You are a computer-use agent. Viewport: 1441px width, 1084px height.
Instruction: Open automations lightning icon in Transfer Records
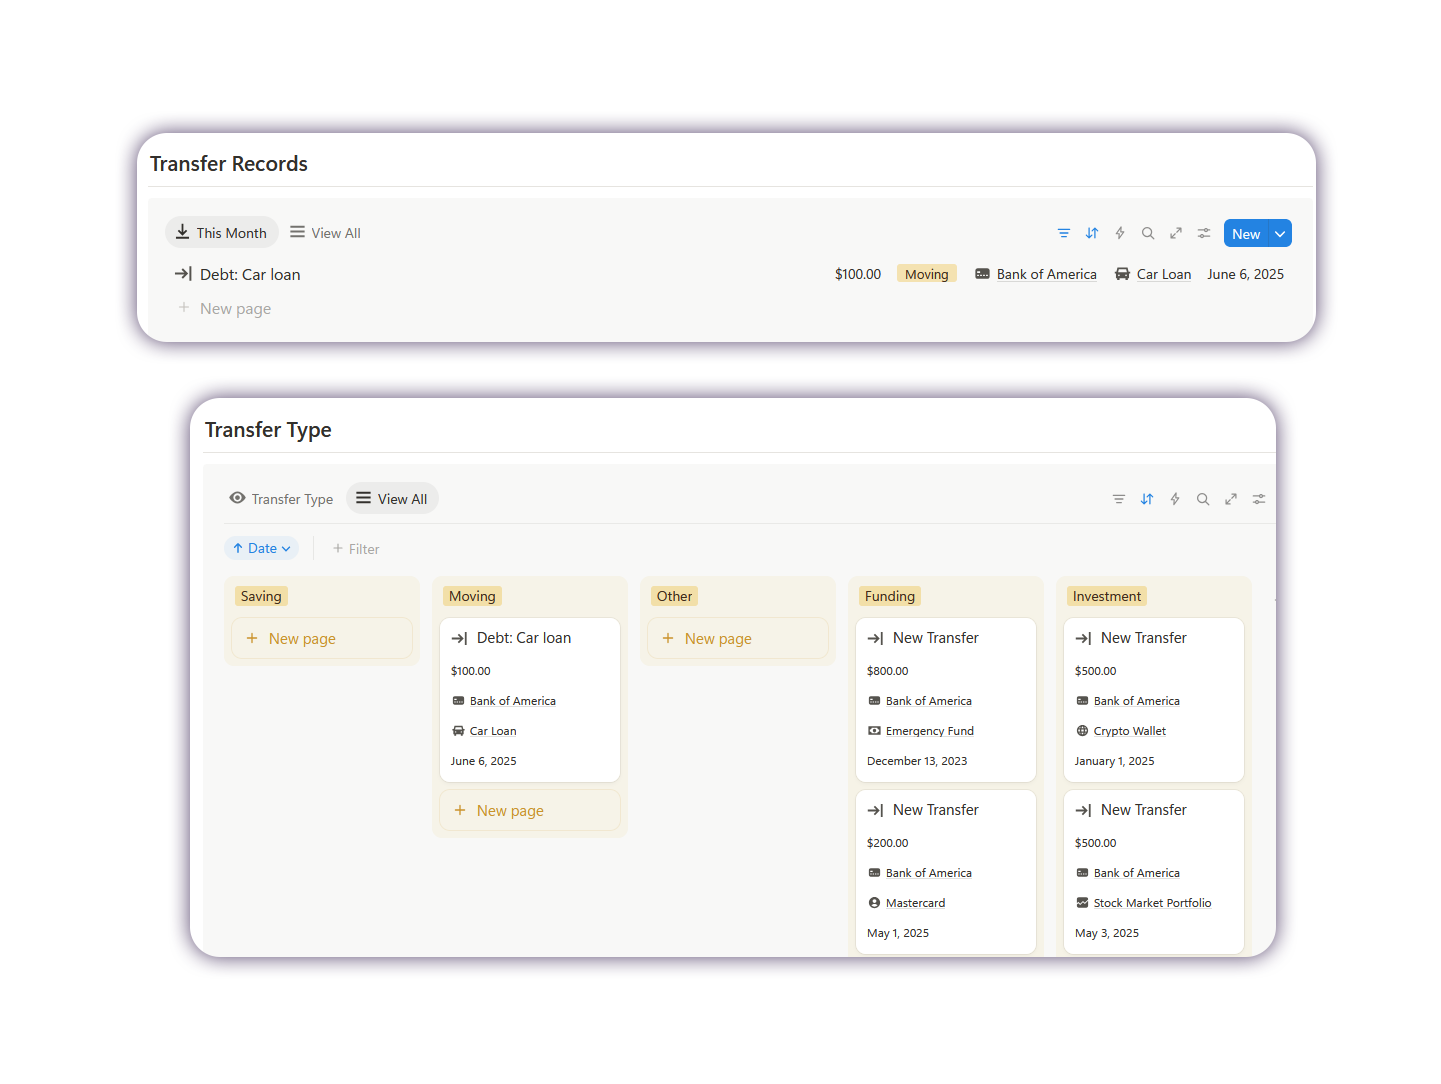click(x=1120, y=233)
